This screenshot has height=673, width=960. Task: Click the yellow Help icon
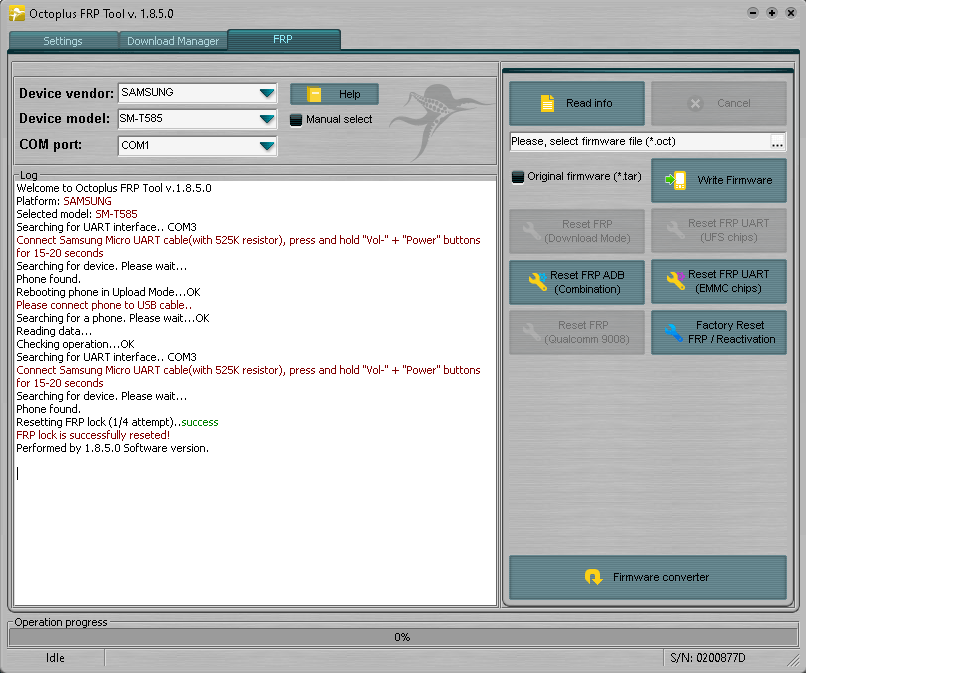point(314,94)
